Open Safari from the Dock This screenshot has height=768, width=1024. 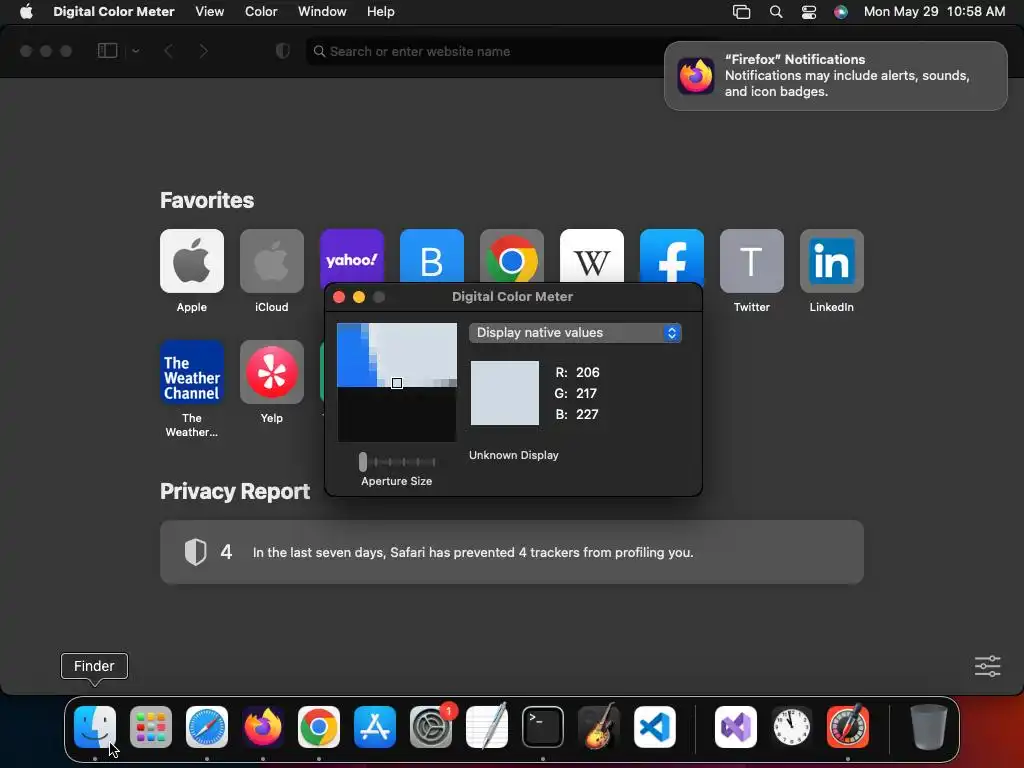click(x=207, y=727)
